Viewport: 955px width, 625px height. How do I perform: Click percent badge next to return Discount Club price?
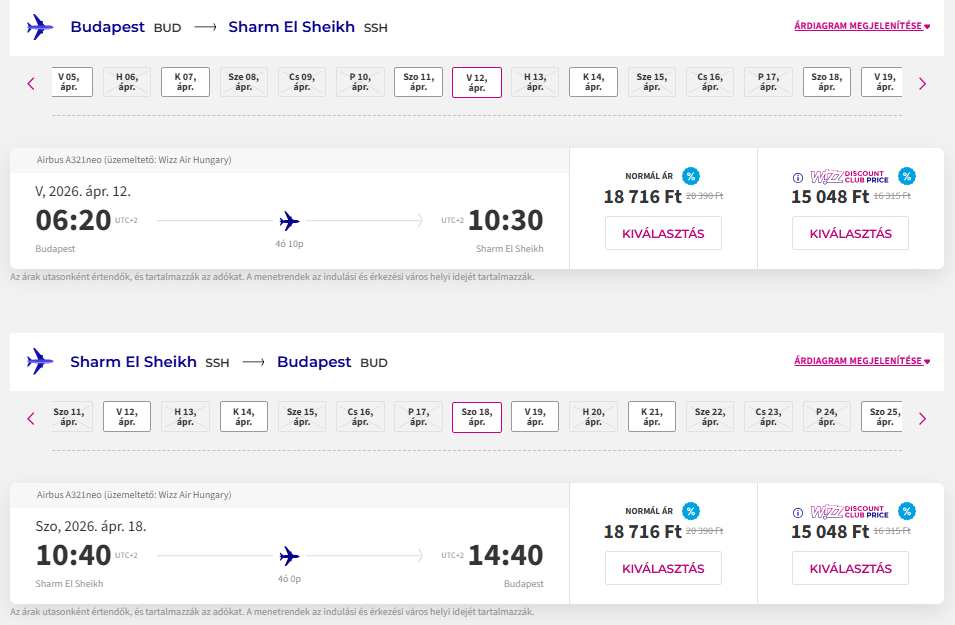(907, 511)
